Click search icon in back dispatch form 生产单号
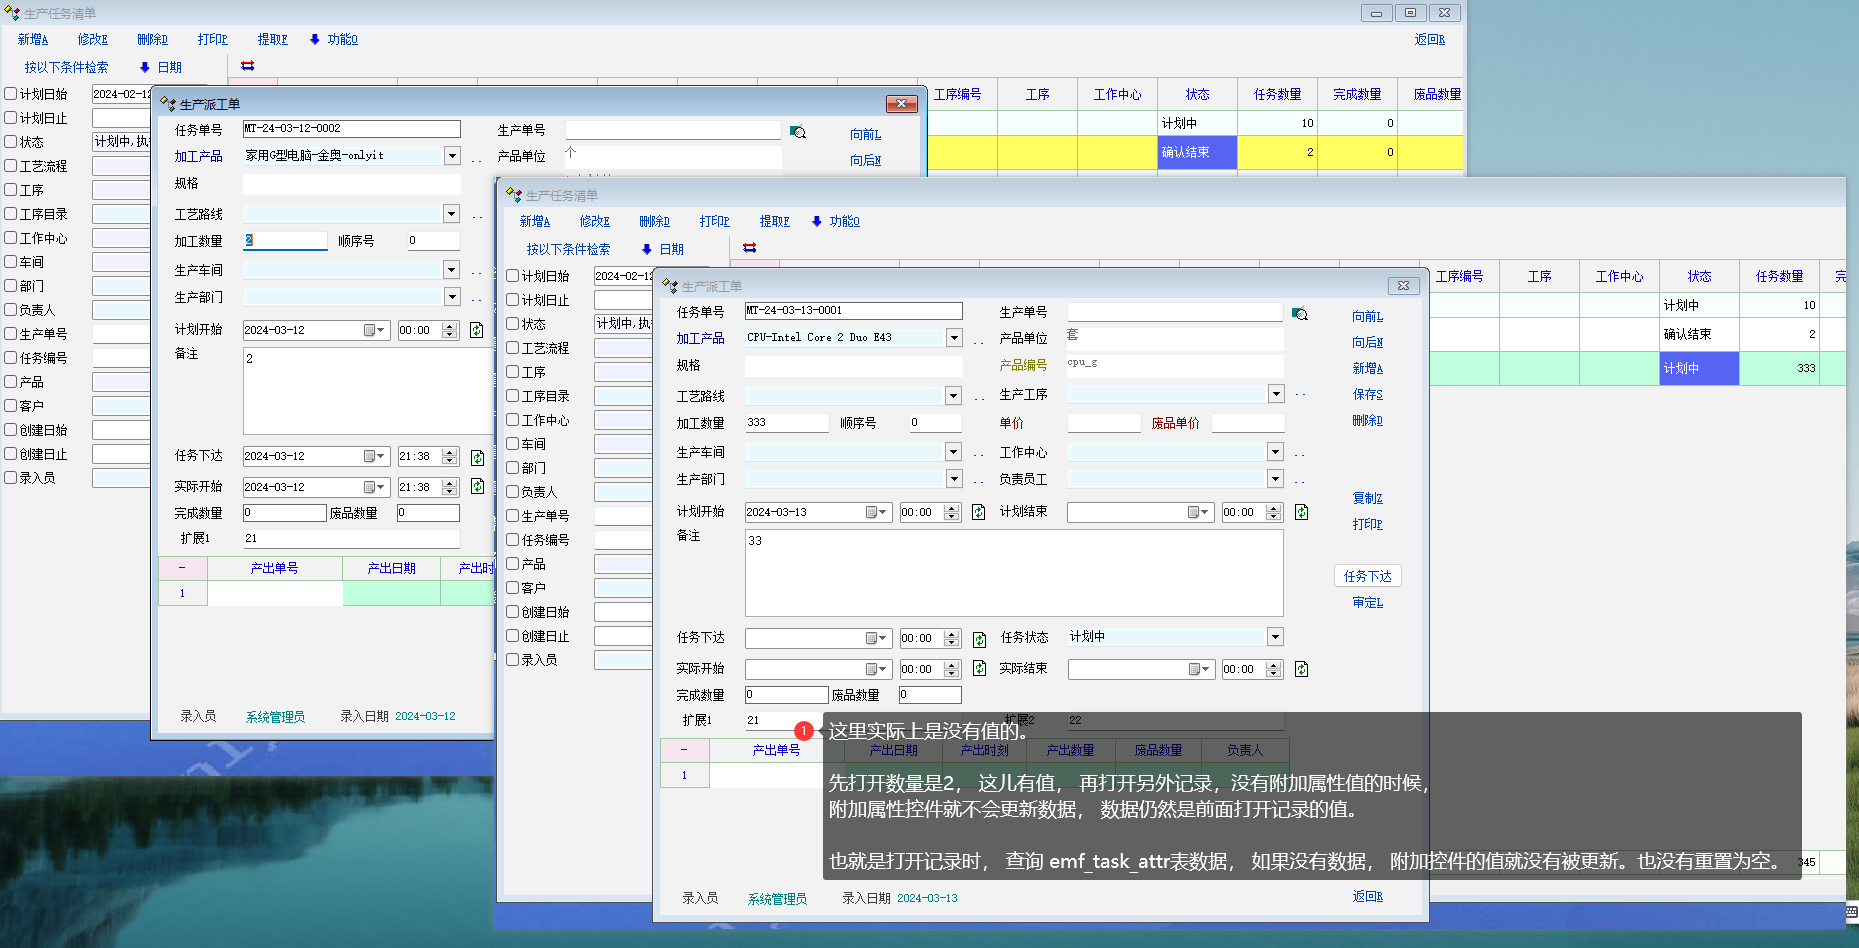 pos(798,132)
